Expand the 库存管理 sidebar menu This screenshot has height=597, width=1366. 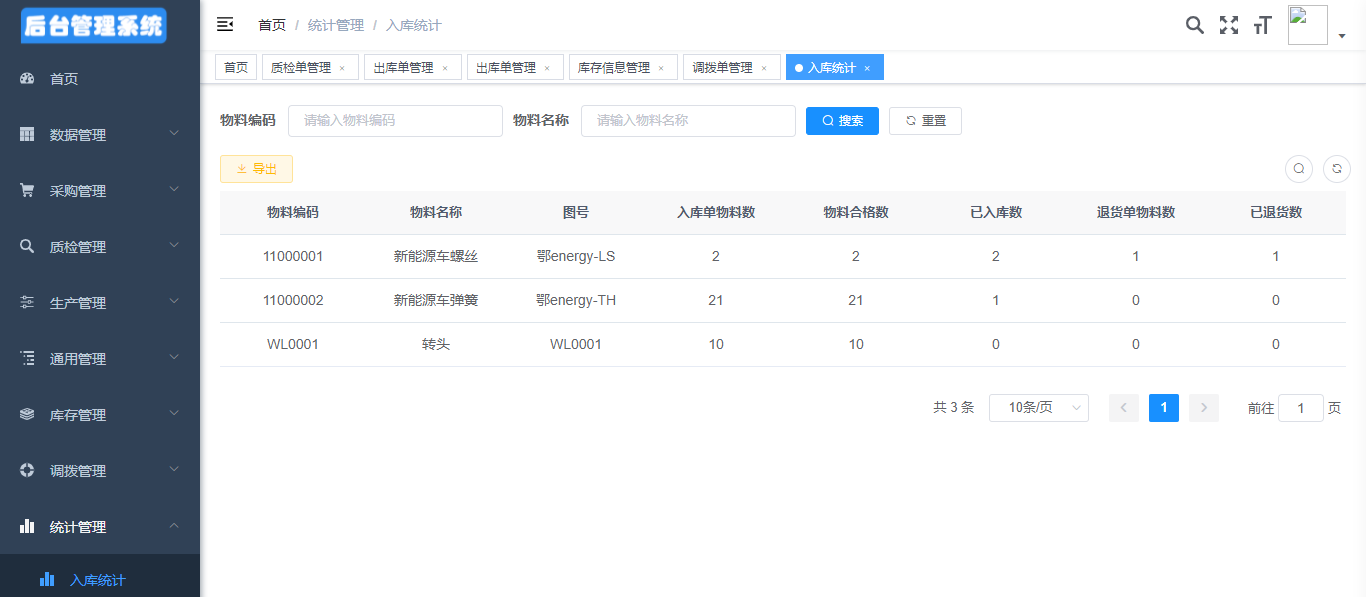100,415
